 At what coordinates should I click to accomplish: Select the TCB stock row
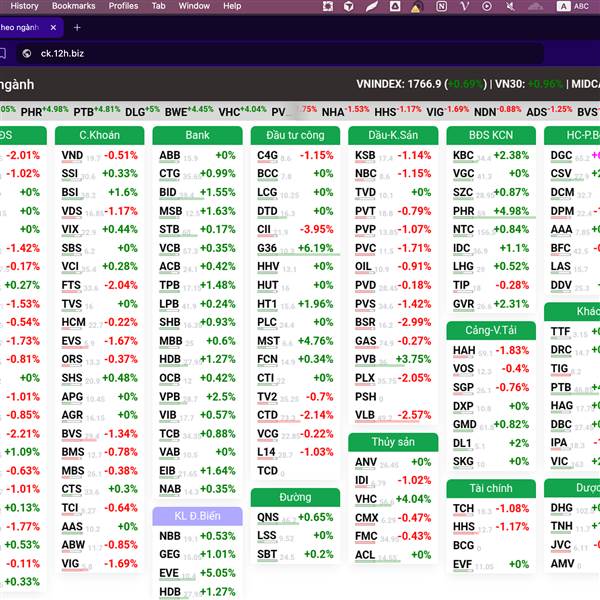[x=197, y=434]
